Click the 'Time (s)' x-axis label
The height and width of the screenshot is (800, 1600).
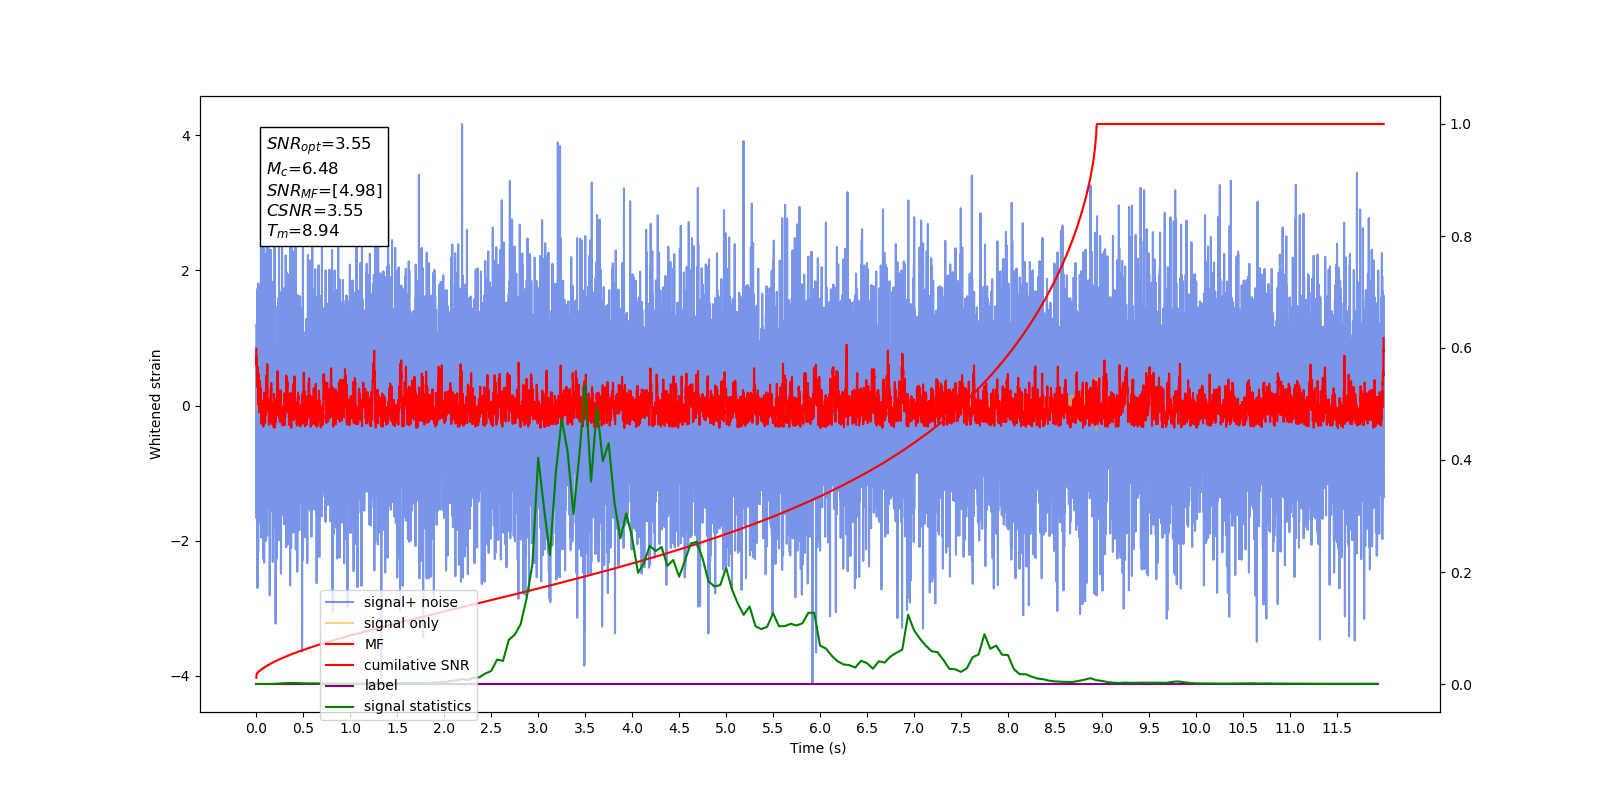pyautogui.click(x=818, y=748)
